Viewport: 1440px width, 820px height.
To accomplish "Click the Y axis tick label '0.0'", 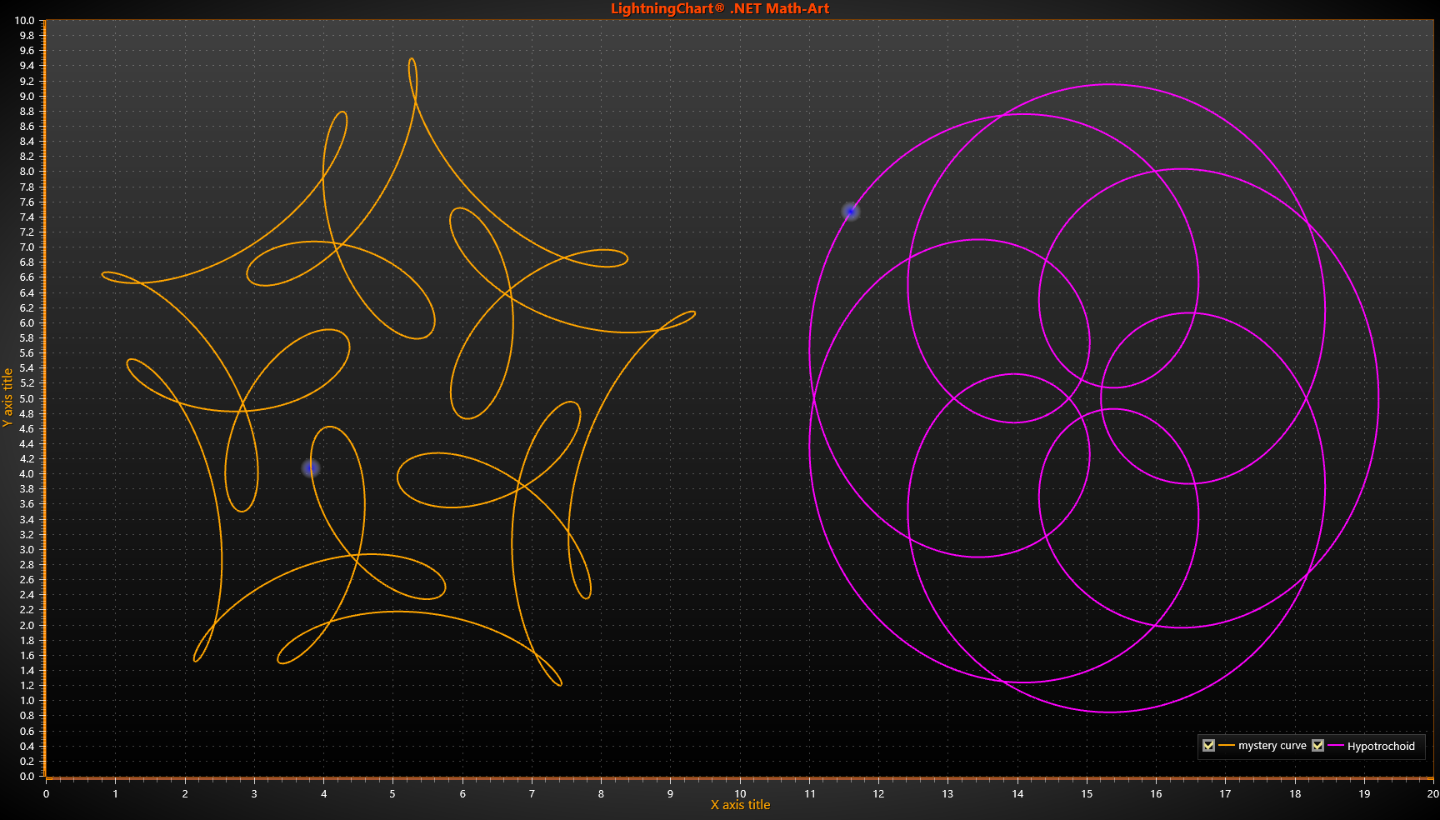I will (27, 777).
